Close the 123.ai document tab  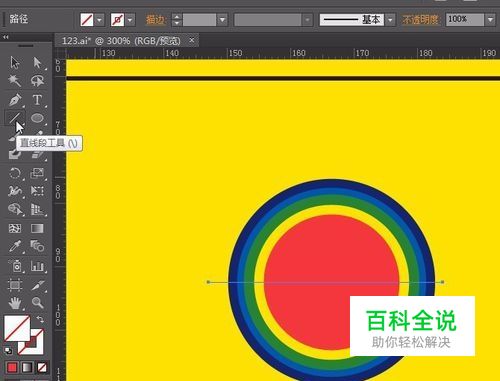click(192, 40)
